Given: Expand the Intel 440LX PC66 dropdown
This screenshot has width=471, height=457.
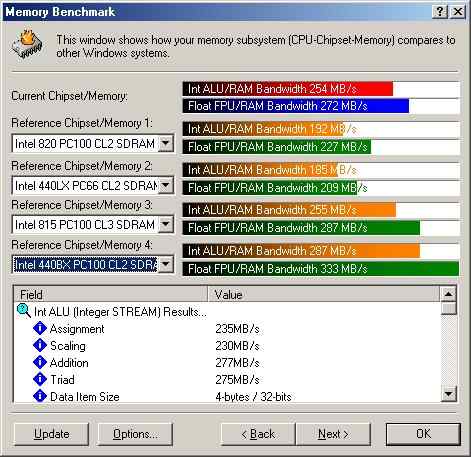Looking at the screenshot, I should click(x=166, y=185).
